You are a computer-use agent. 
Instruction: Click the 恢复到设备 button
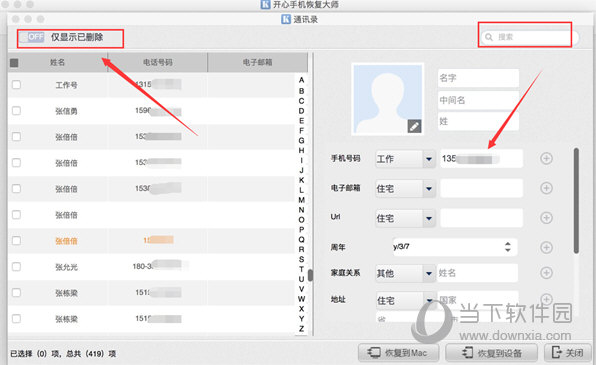click(x=491, y=353)
